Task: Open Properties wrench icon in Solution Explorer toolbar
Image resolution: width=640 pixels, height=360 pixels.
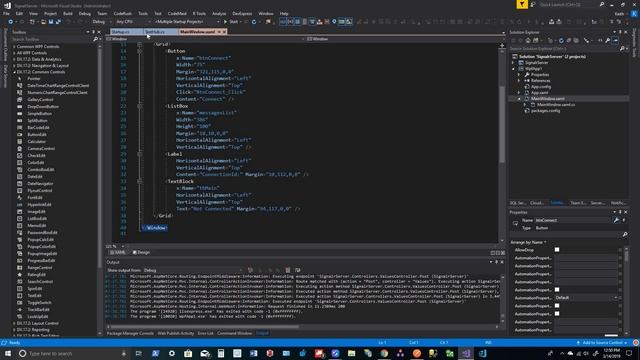Action: click(608, 40)
